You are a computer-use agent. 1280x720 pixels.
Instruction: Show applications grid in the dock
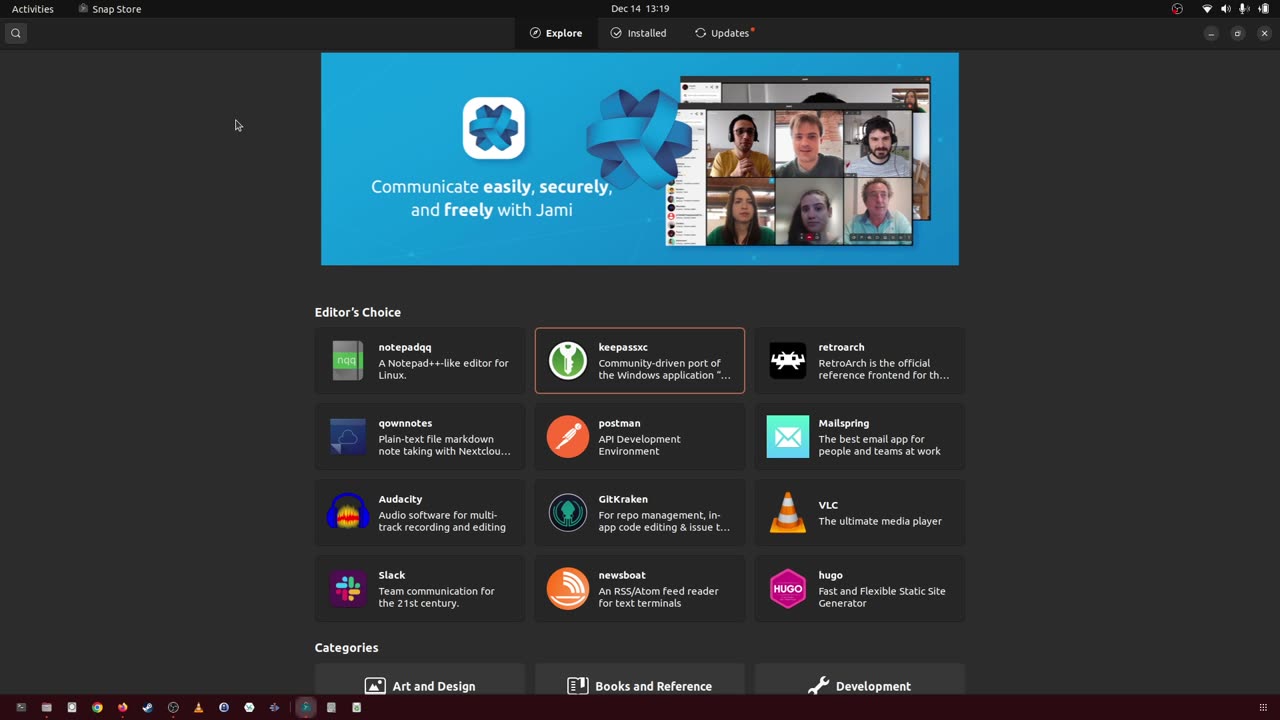tap(1263, 708)
